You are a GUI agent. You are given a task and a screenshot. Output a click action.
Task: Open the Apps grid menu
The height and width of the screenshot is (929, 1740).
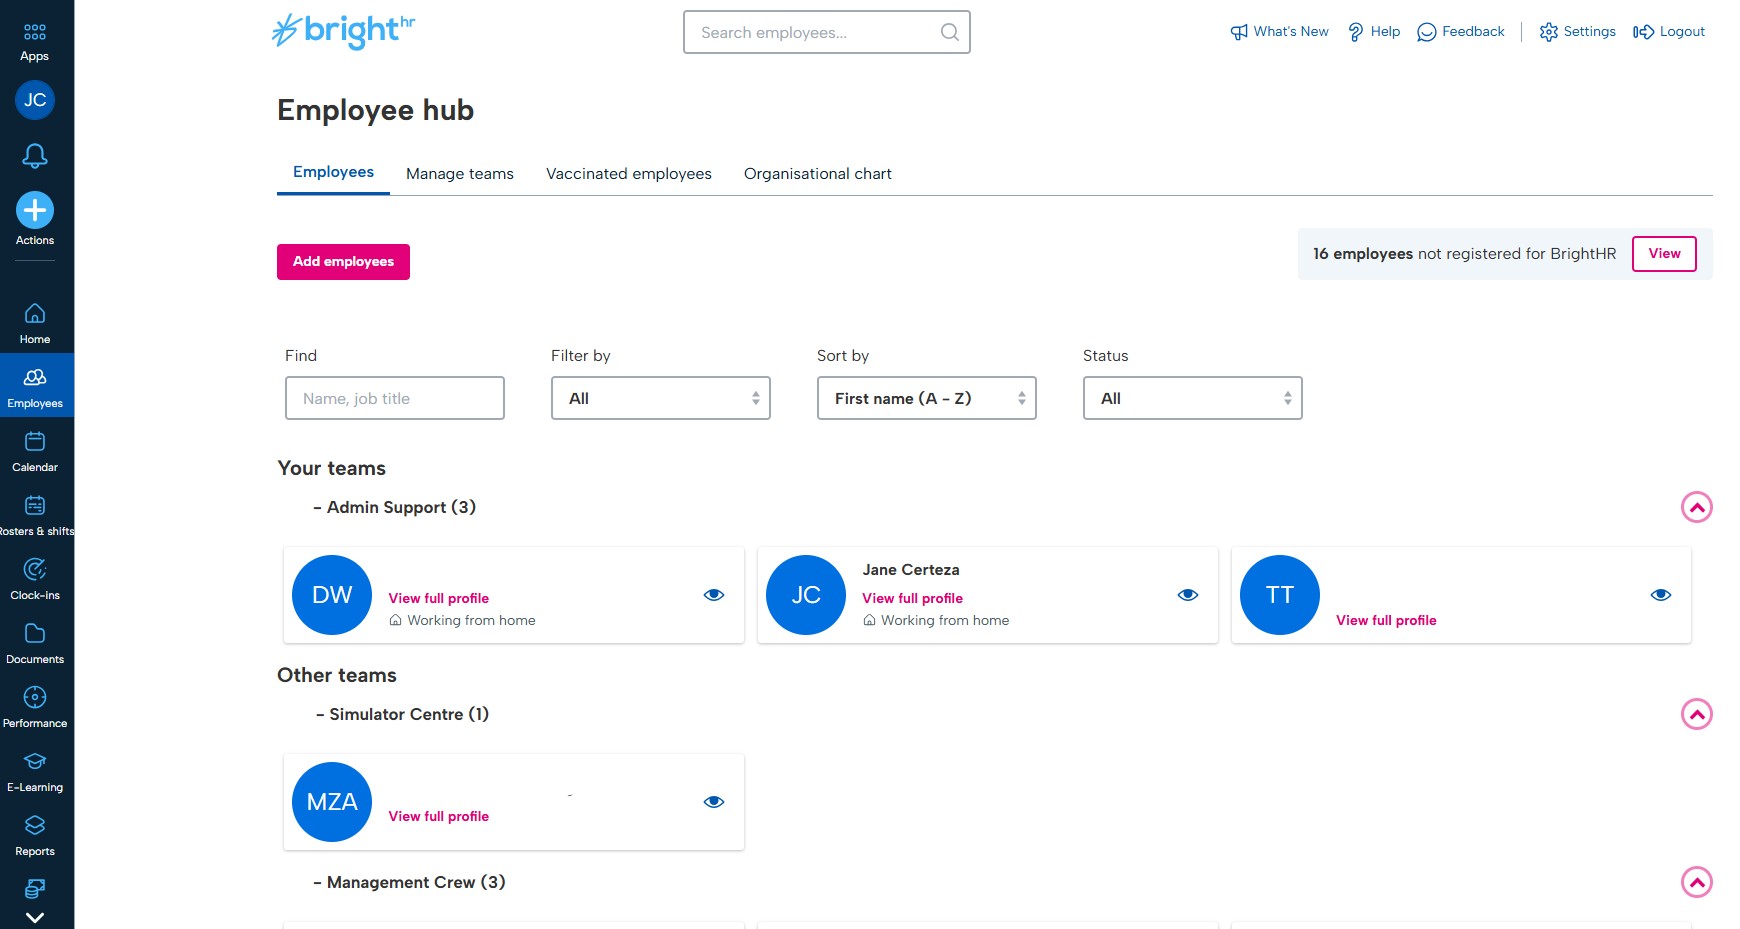coord(35,43)
